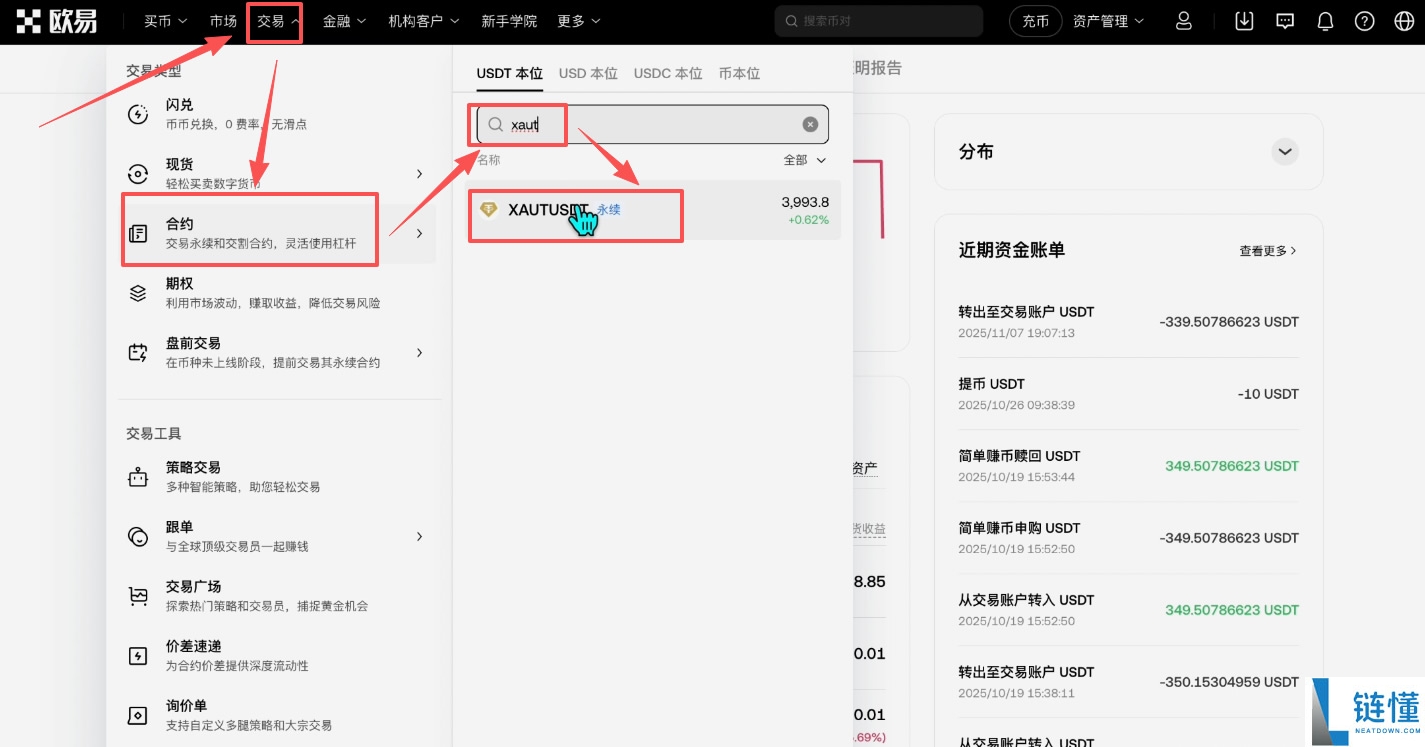
Task: Open the 全部 filter dropdown
Action: 804,160
